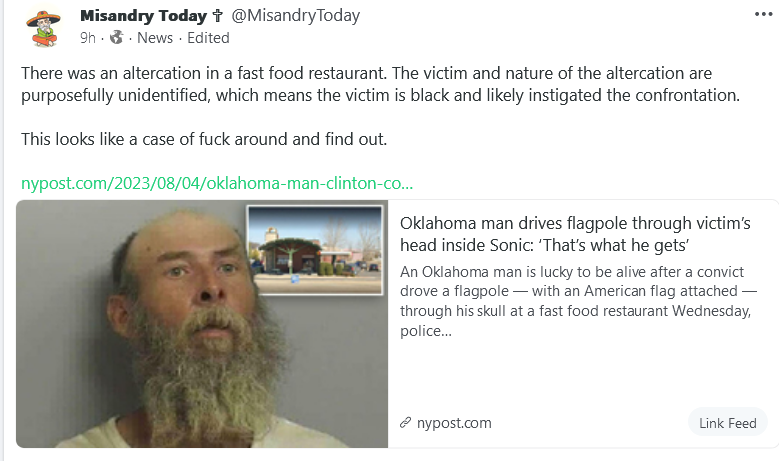Click the article description excerpt text
Image resolution: width=783 pixels, height=463 pixels.
[578, 301]
